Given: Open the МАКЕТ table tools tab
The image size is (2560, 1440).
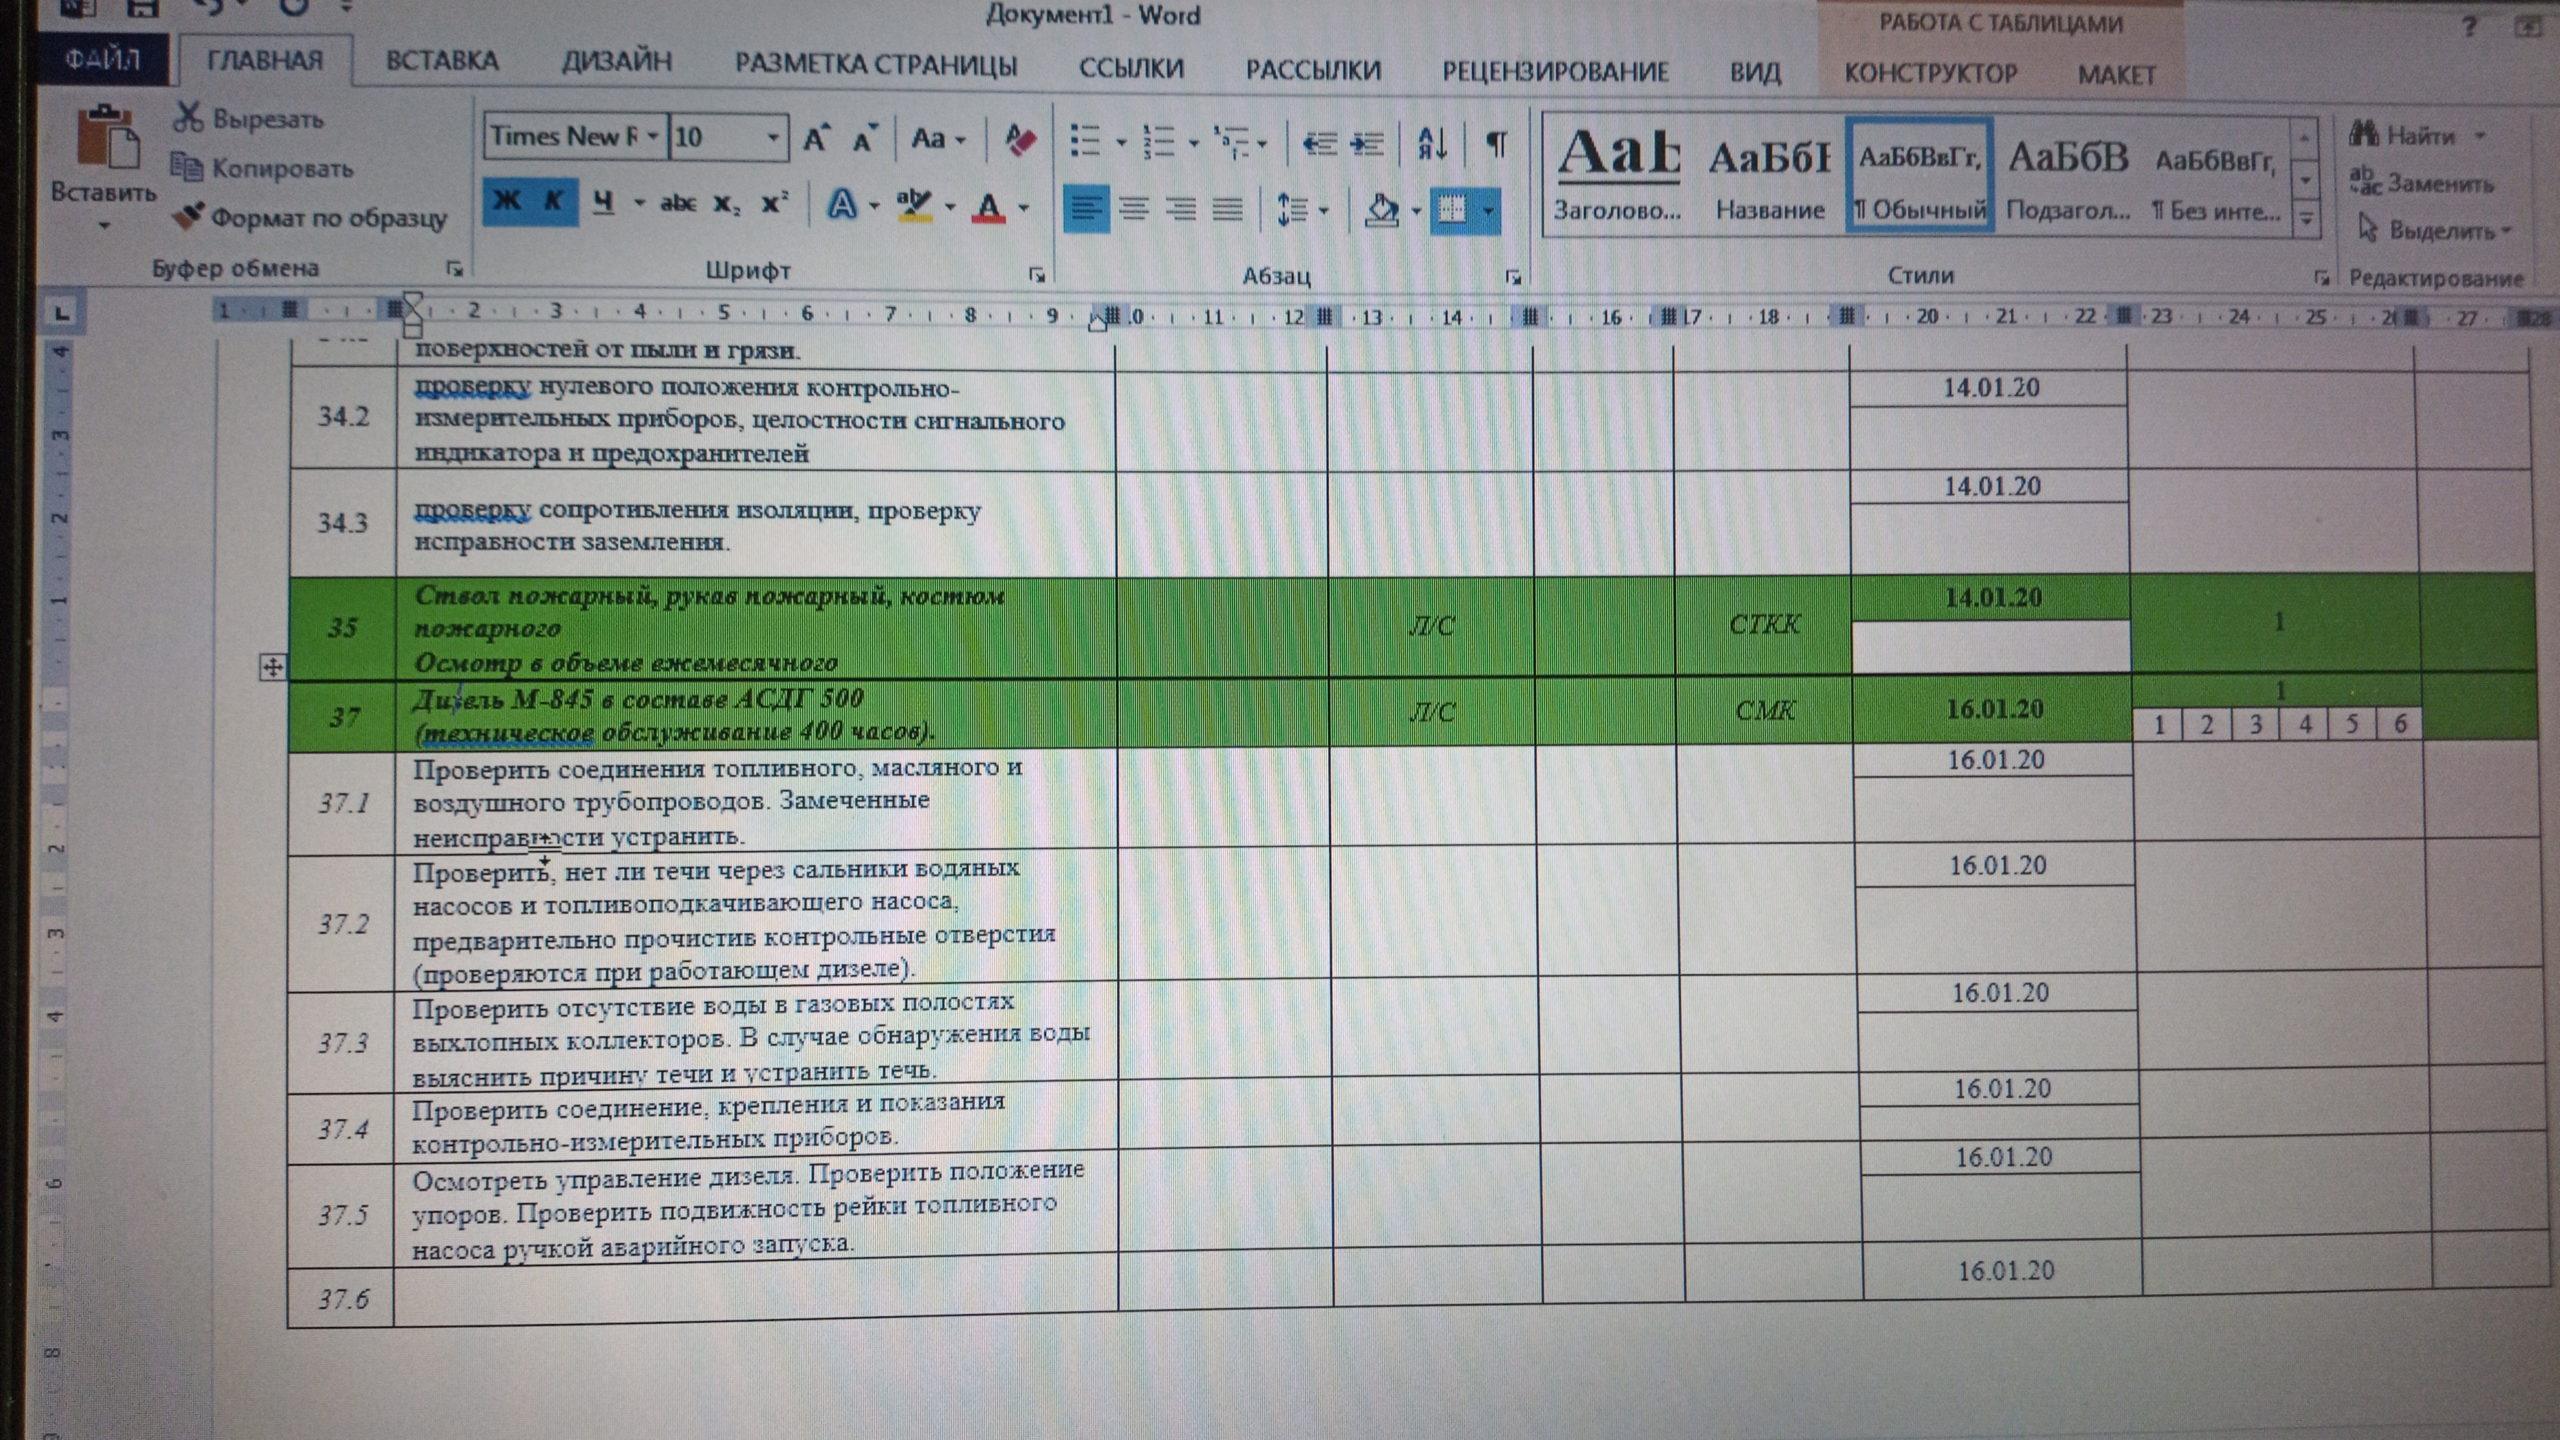Looking at the screenshot, I should coord(2116,75).
